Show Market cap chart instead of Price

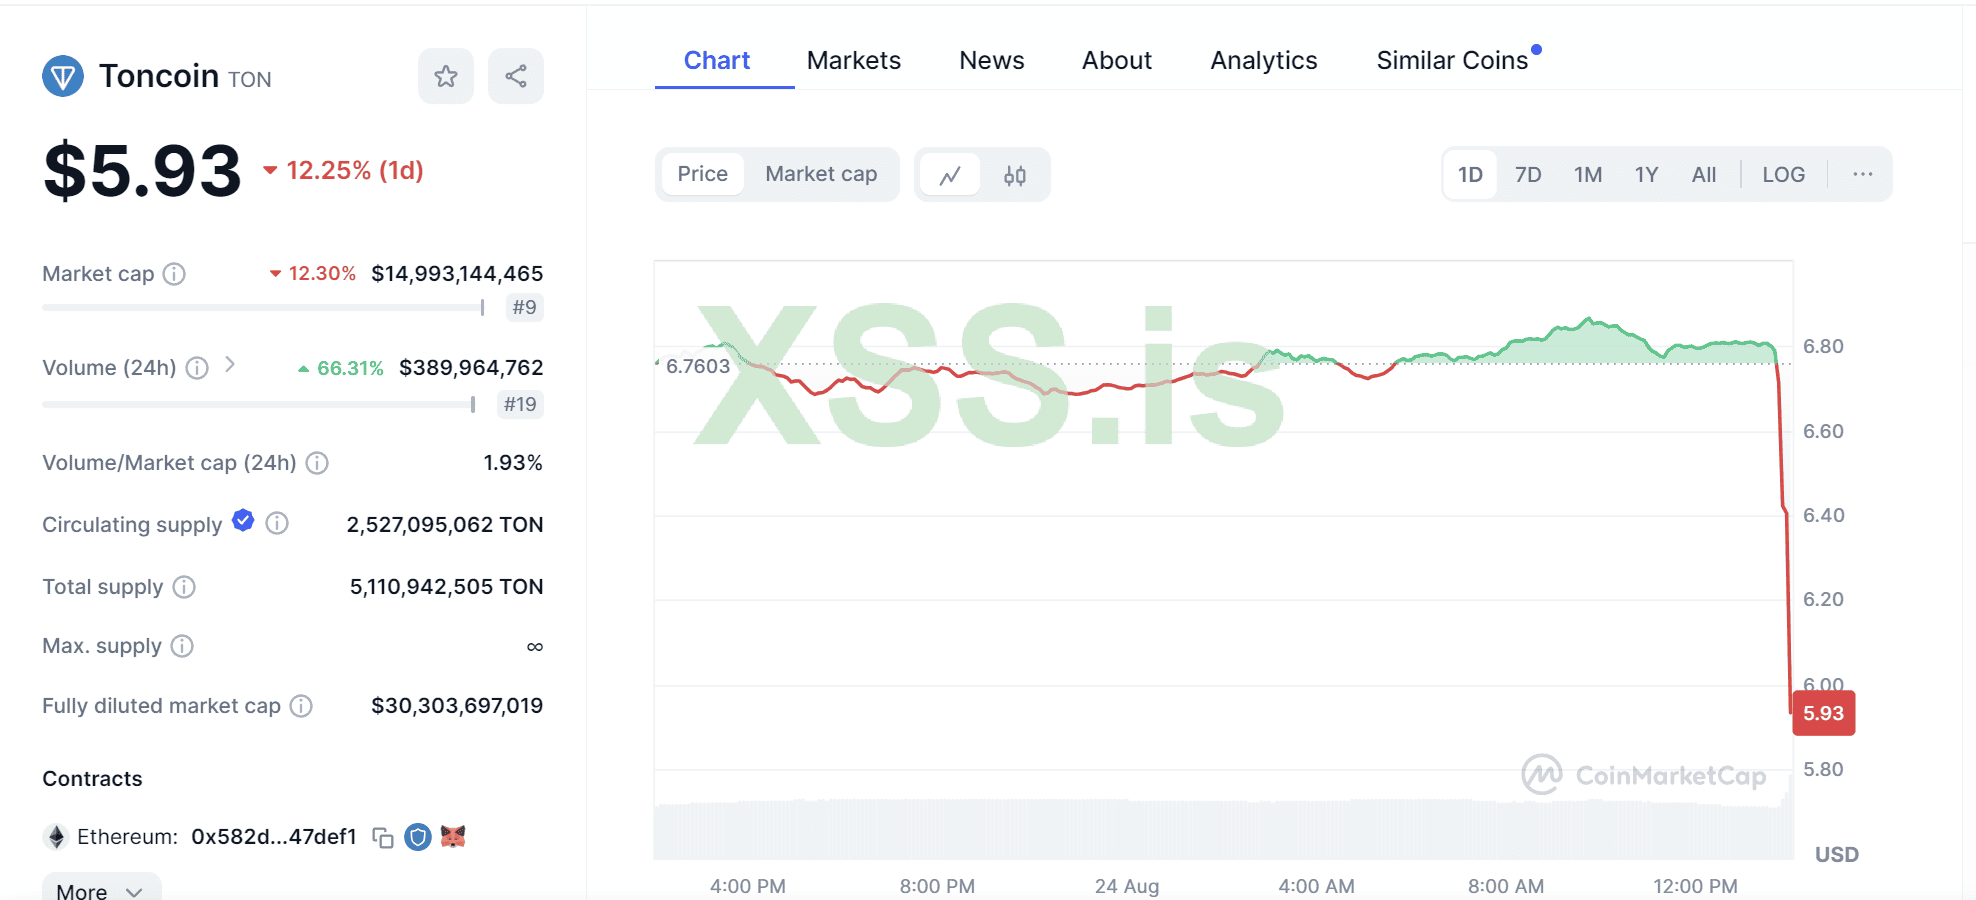click(821, 174)
